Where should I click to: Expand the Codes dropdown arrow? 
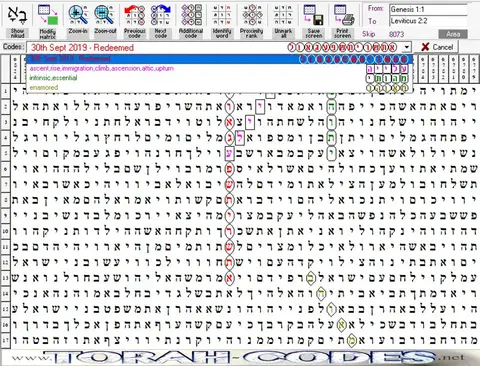pyautogui.click(x=407, y=47)
